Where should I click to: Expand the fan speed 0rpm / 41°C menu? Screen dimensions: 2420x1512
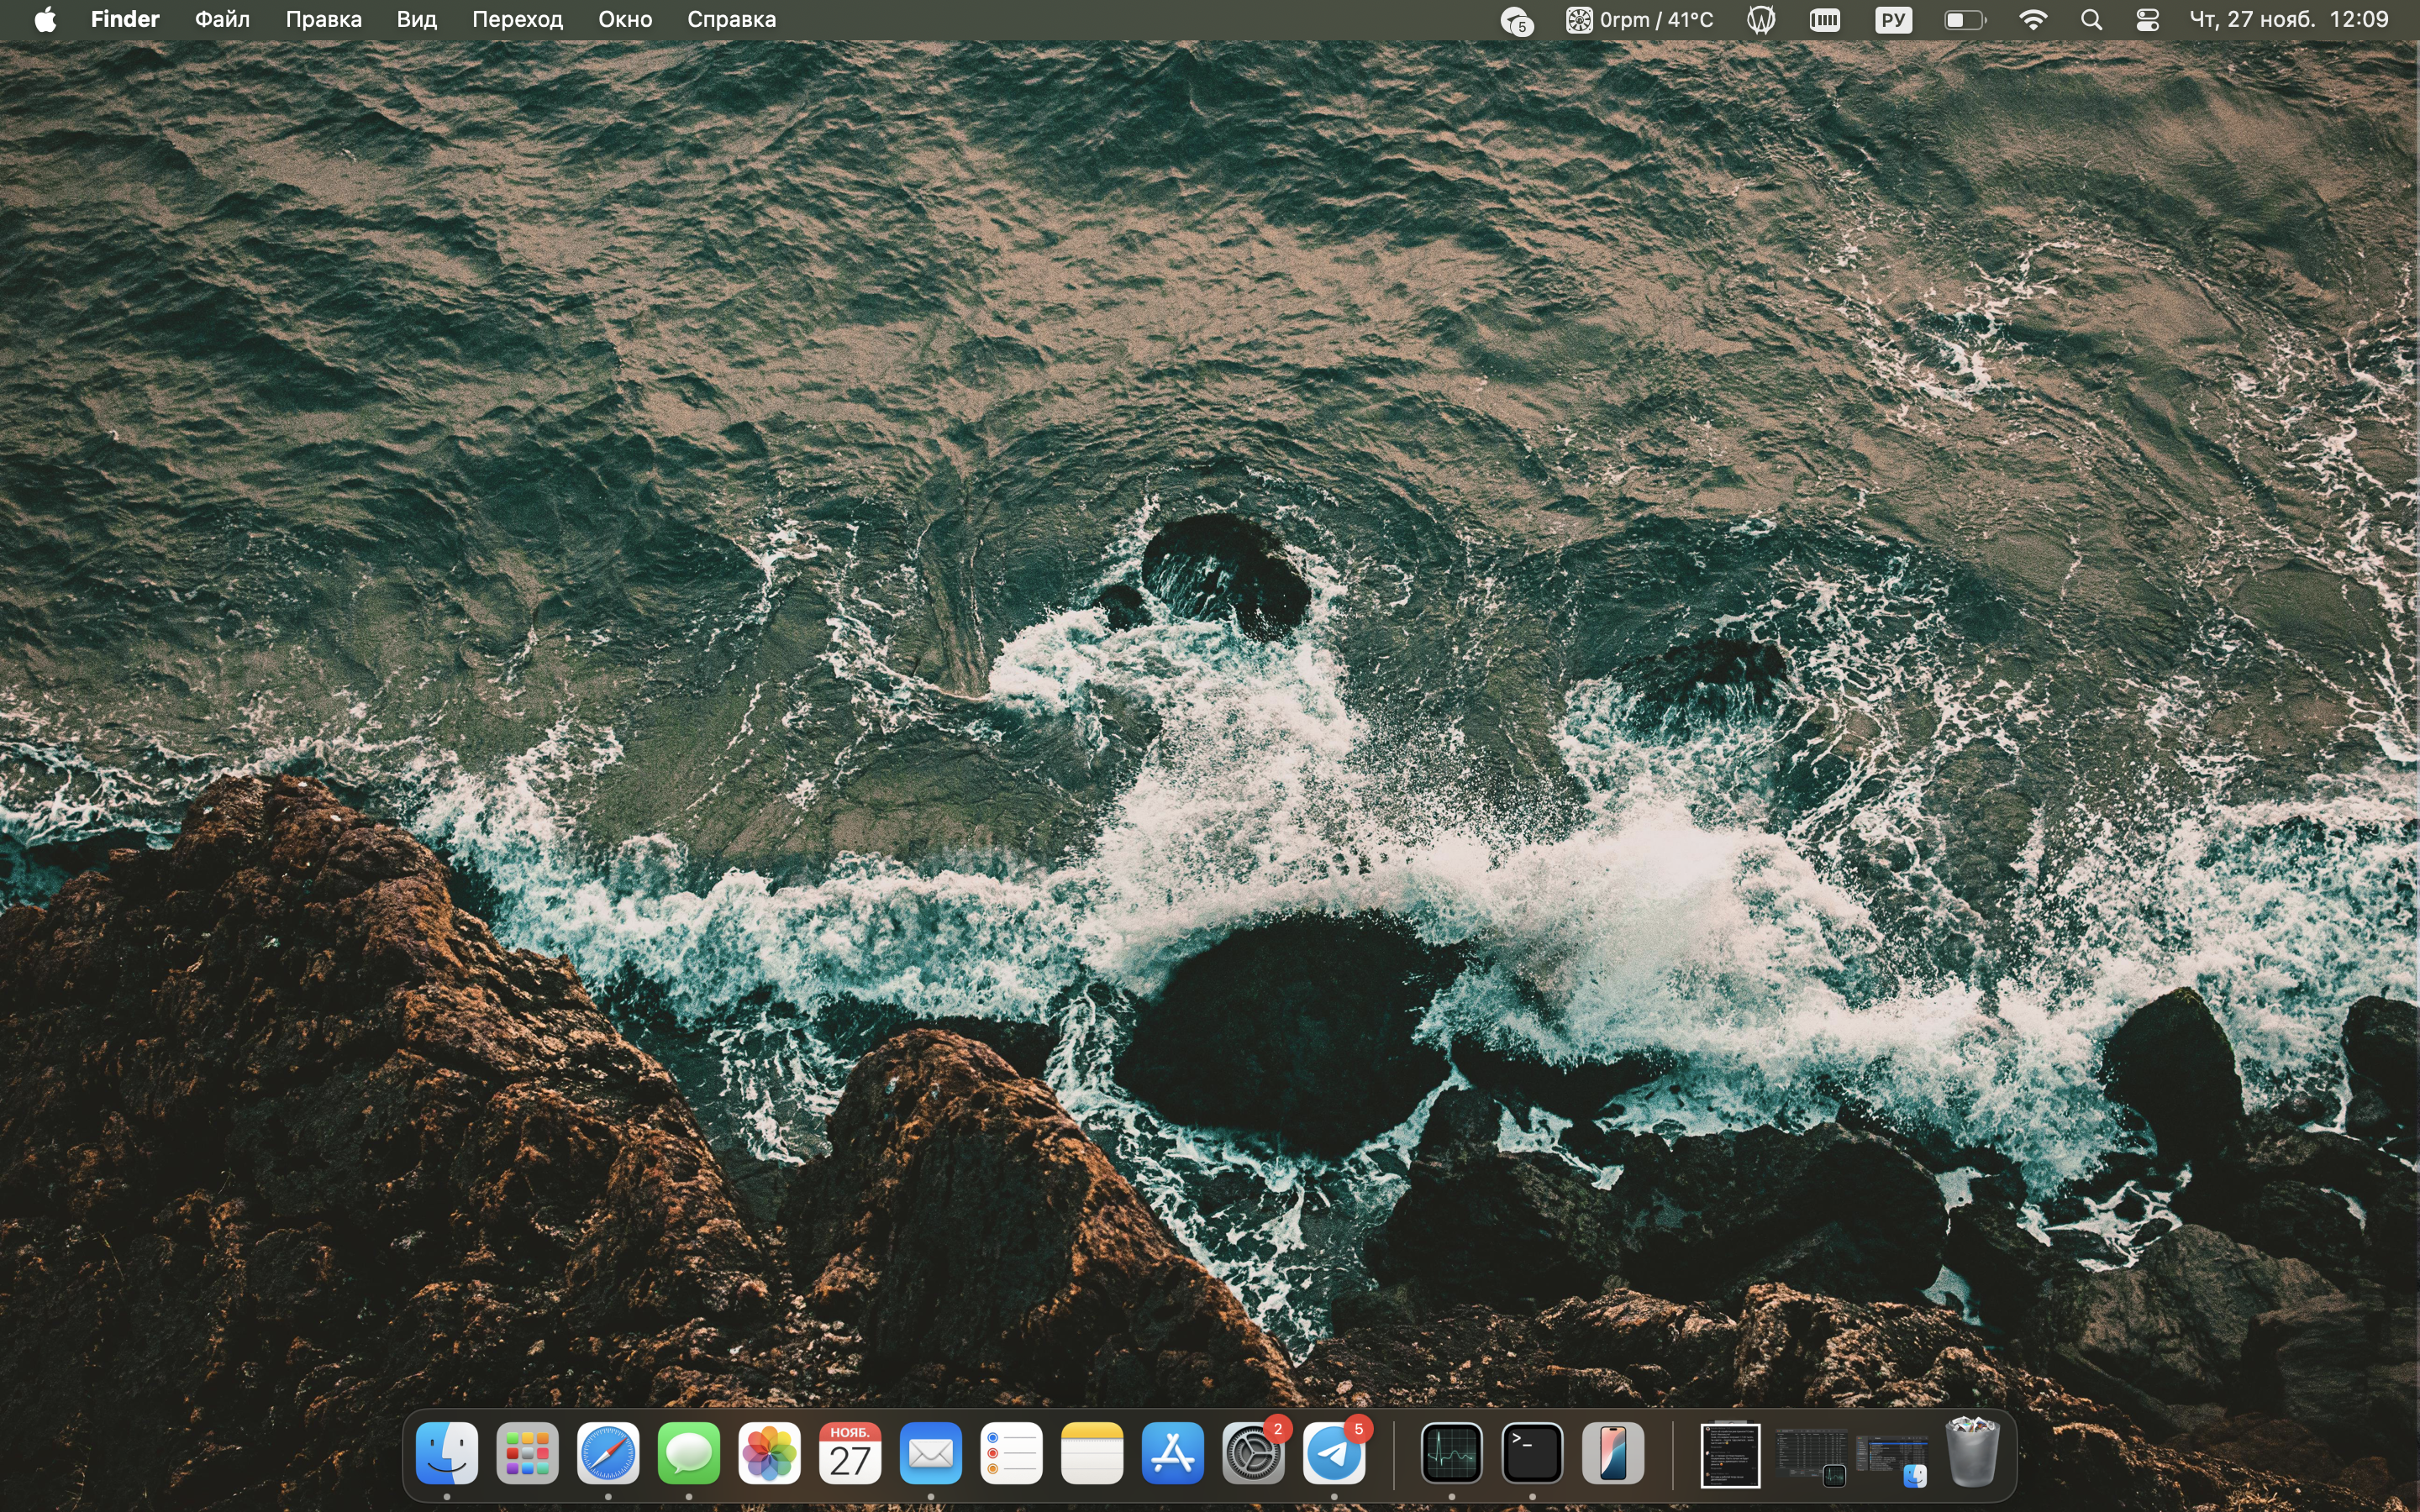[x=1639, y=20]
